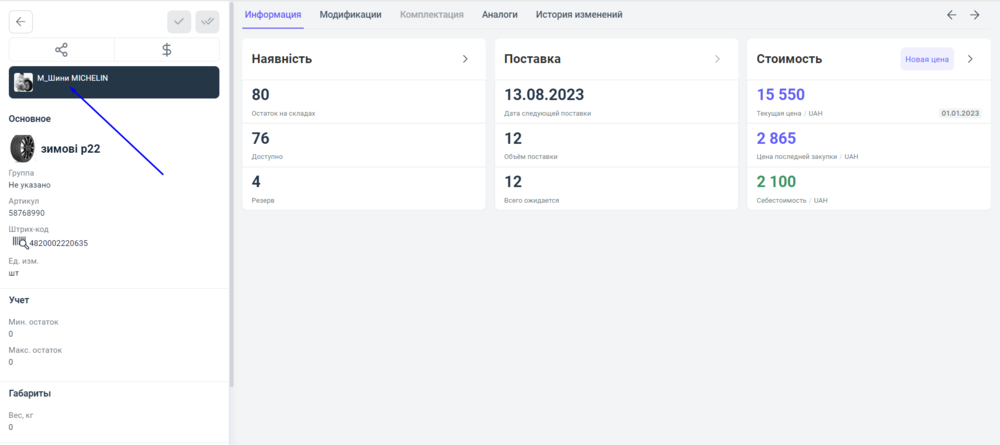Go to next item with right arrow
Image resolution: width=1000 pixels, height=445 pixels.
975,15
